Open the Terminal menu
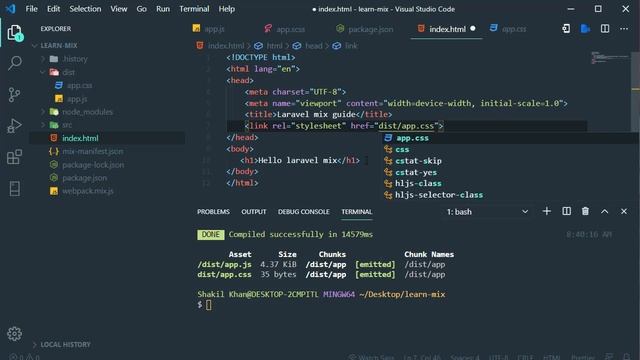This screenshot has width=640, height=360. pos(194,9)
